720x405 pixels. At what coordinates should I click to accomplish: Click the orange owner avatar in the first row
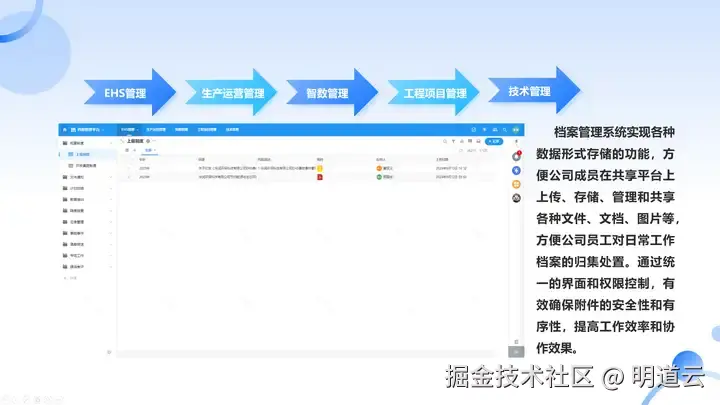point(379,169)
